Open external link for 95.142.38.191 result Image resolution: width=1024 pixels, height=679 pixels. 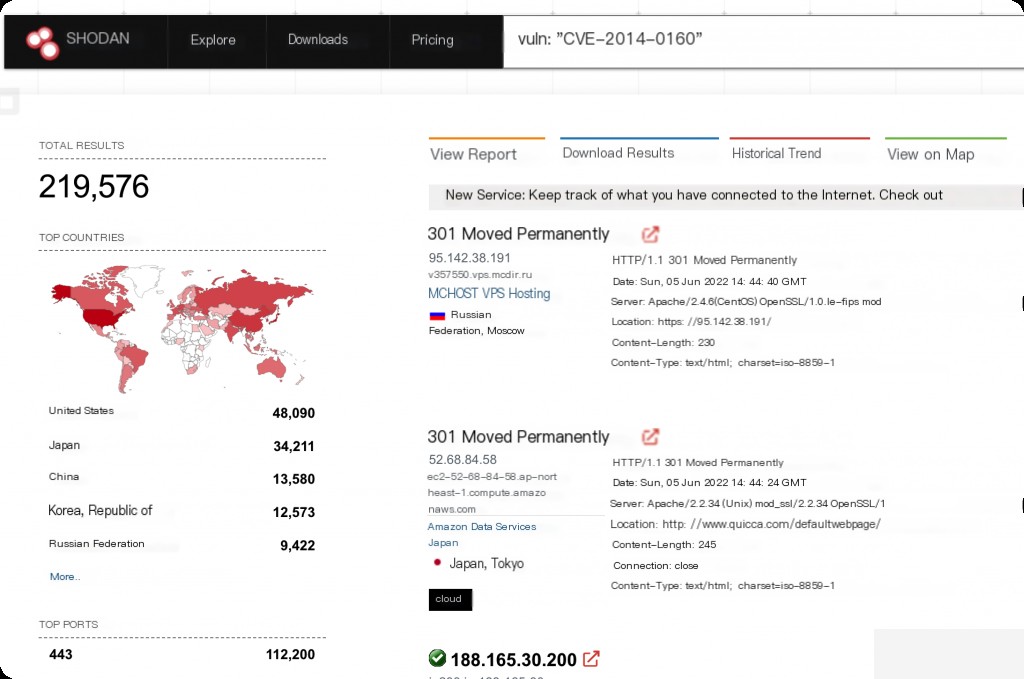650,234
